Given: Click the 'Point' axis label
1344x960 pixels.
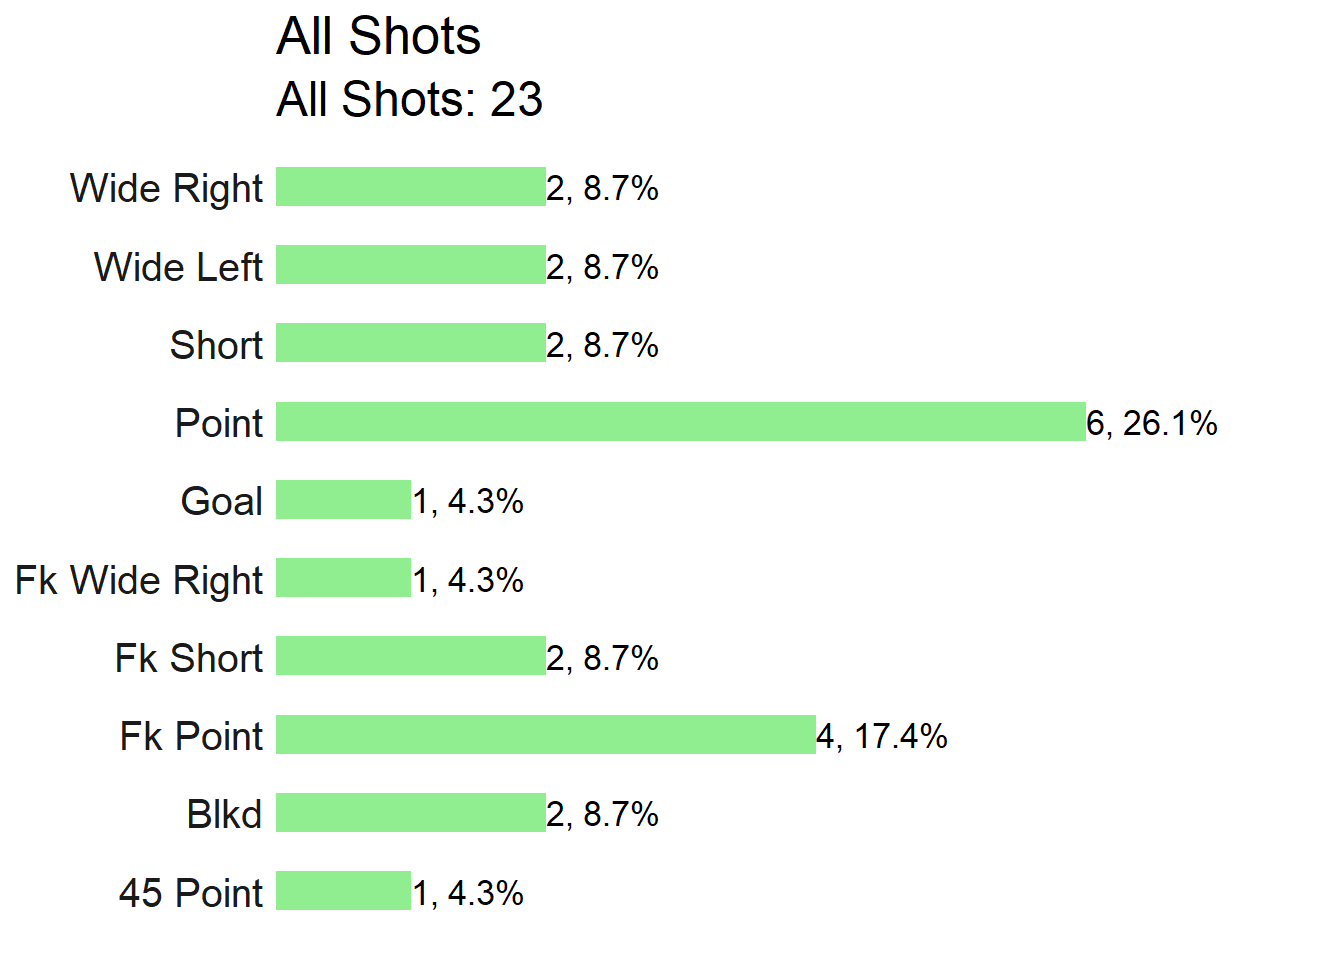Looking at the screenshot, I should click(219, 423).
